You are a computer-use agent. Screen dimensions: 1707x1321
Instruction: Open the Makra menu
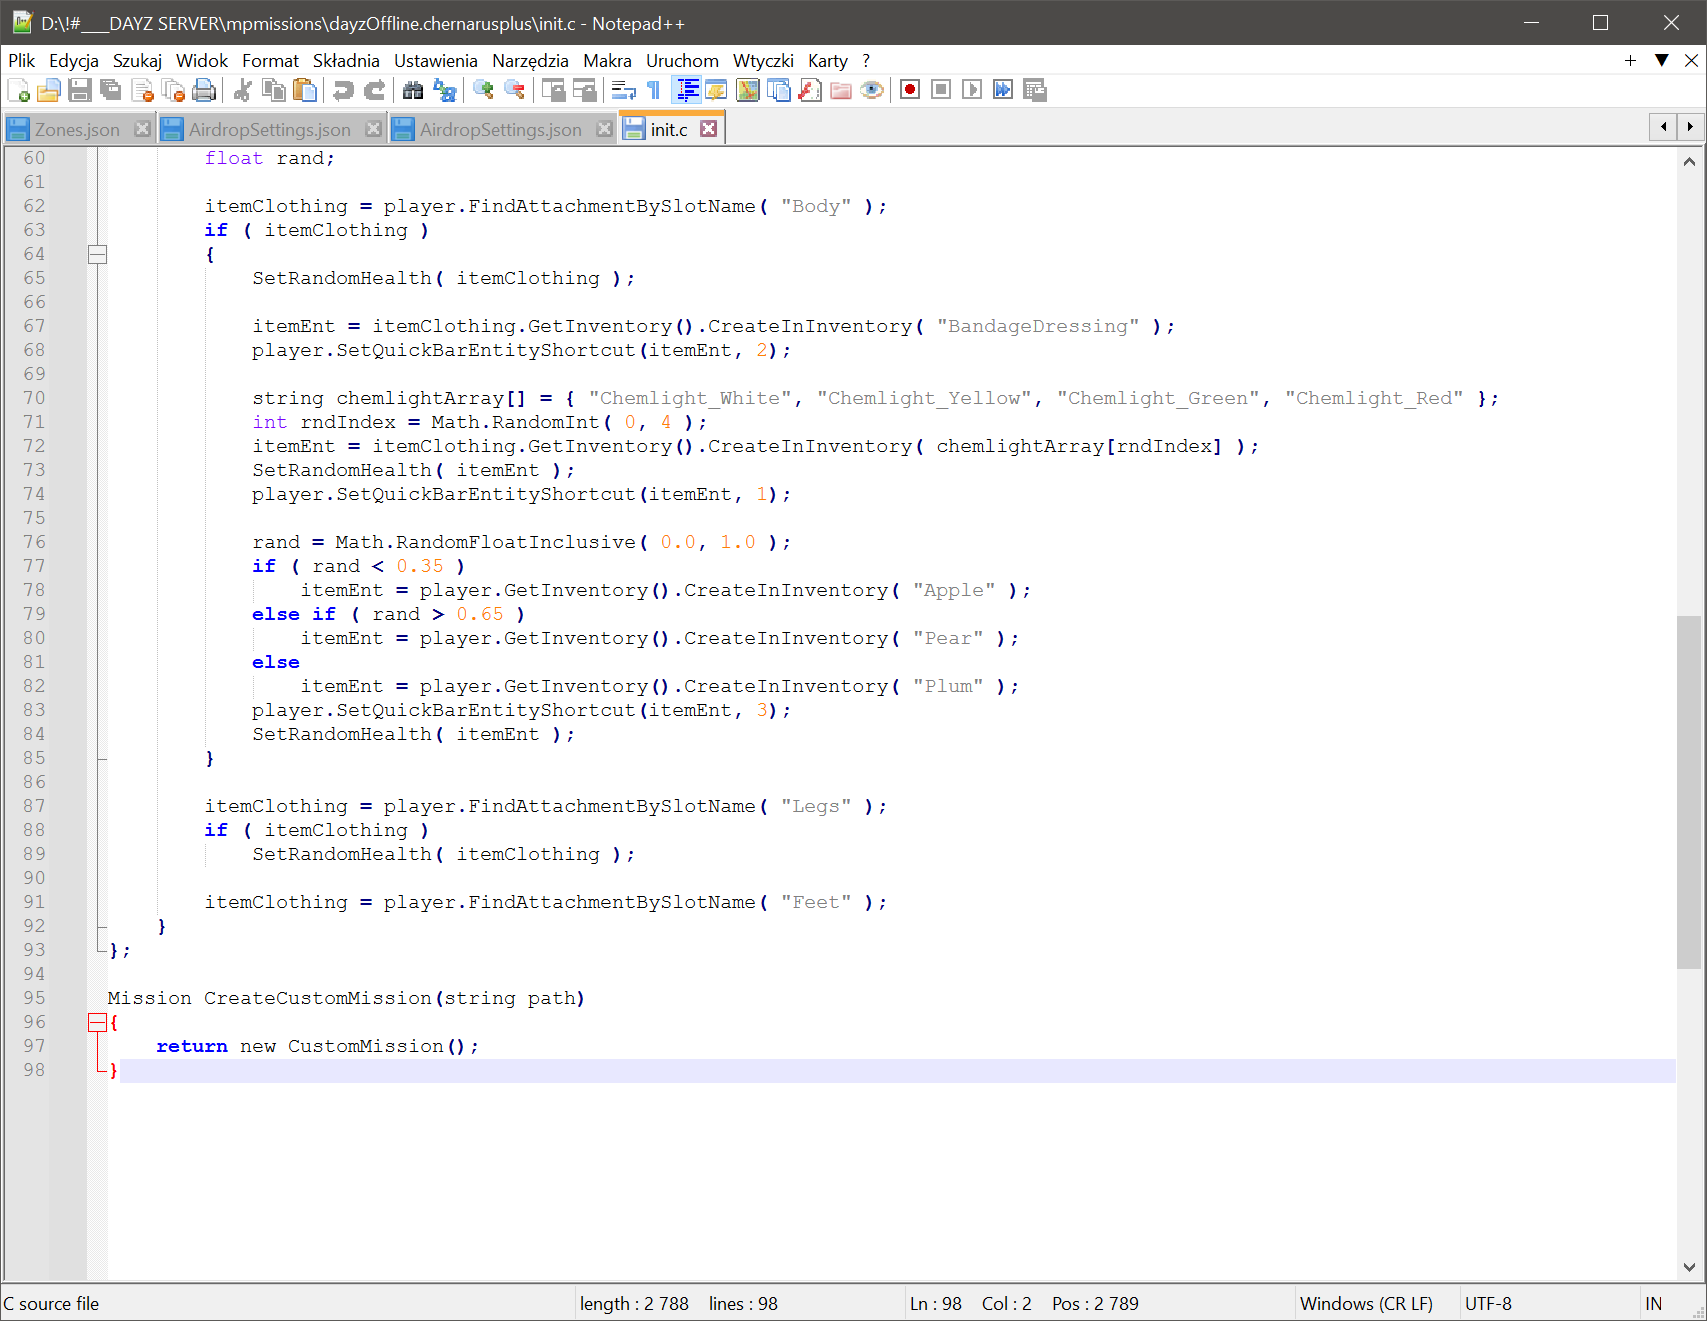click(607, 61)
